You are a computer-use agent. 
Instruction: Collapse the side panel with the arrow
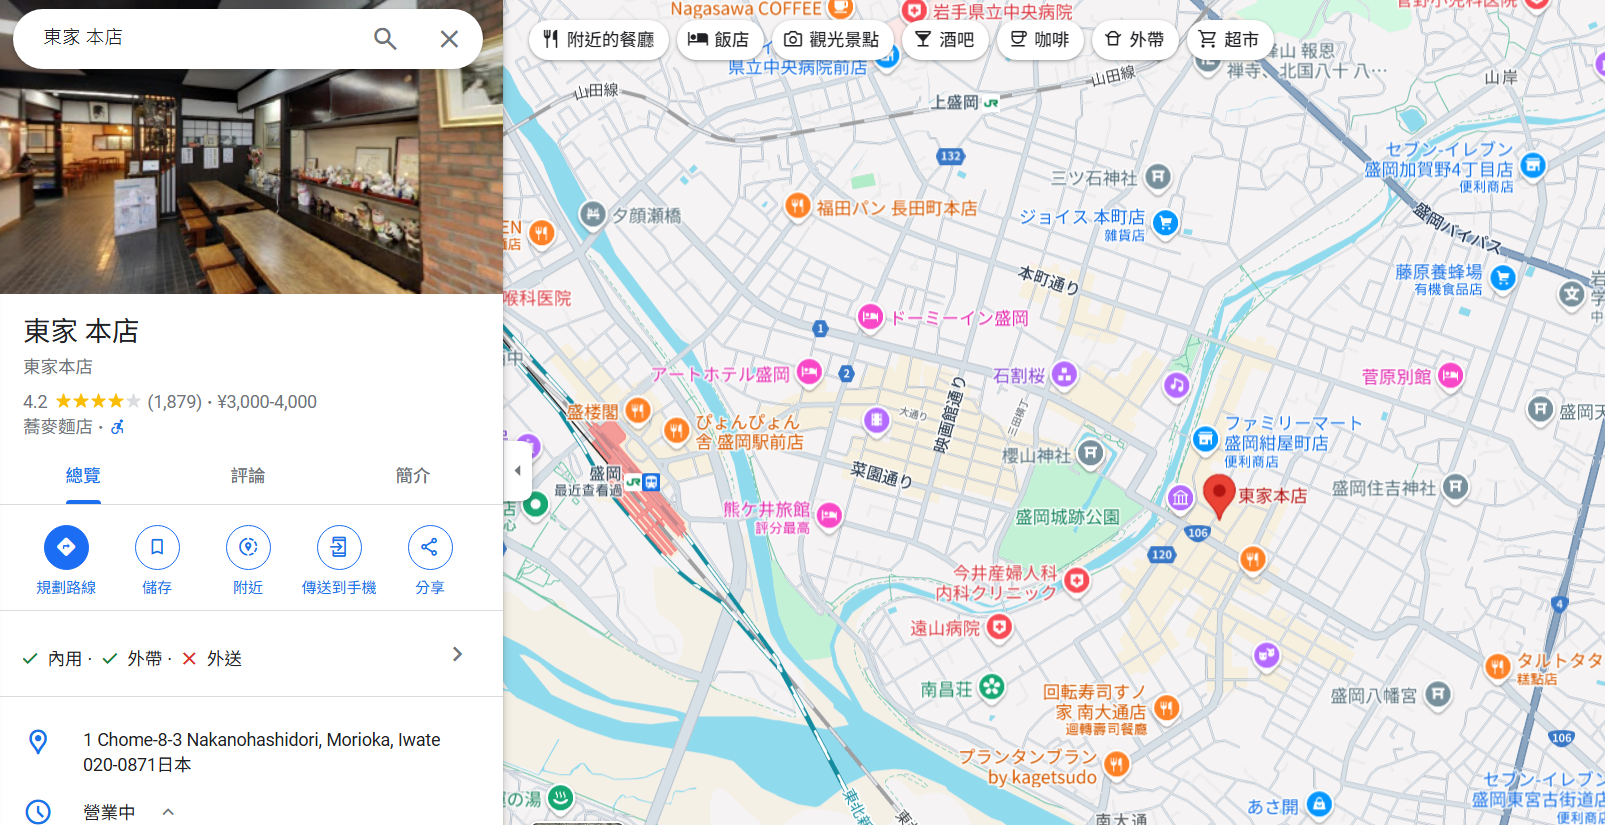point(517,470)
